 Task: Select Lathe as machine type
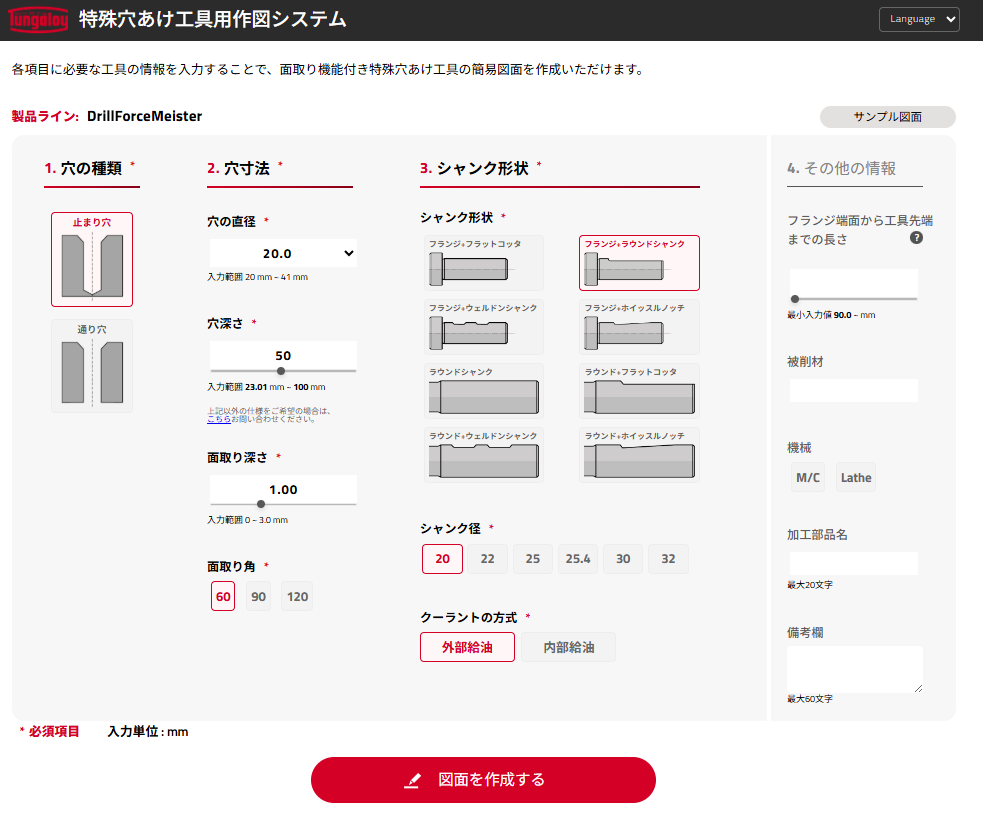tap(856, 478)
